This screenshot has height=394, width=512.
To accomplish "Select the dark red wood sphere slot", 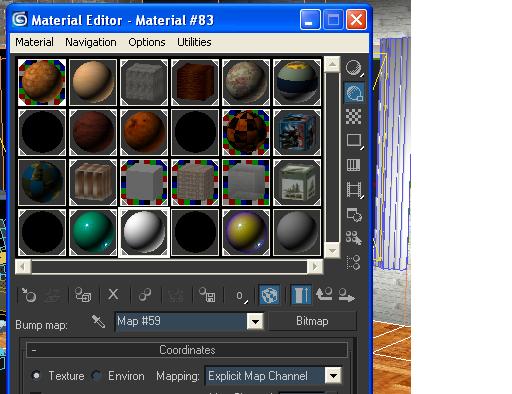I will click(93, 132).
